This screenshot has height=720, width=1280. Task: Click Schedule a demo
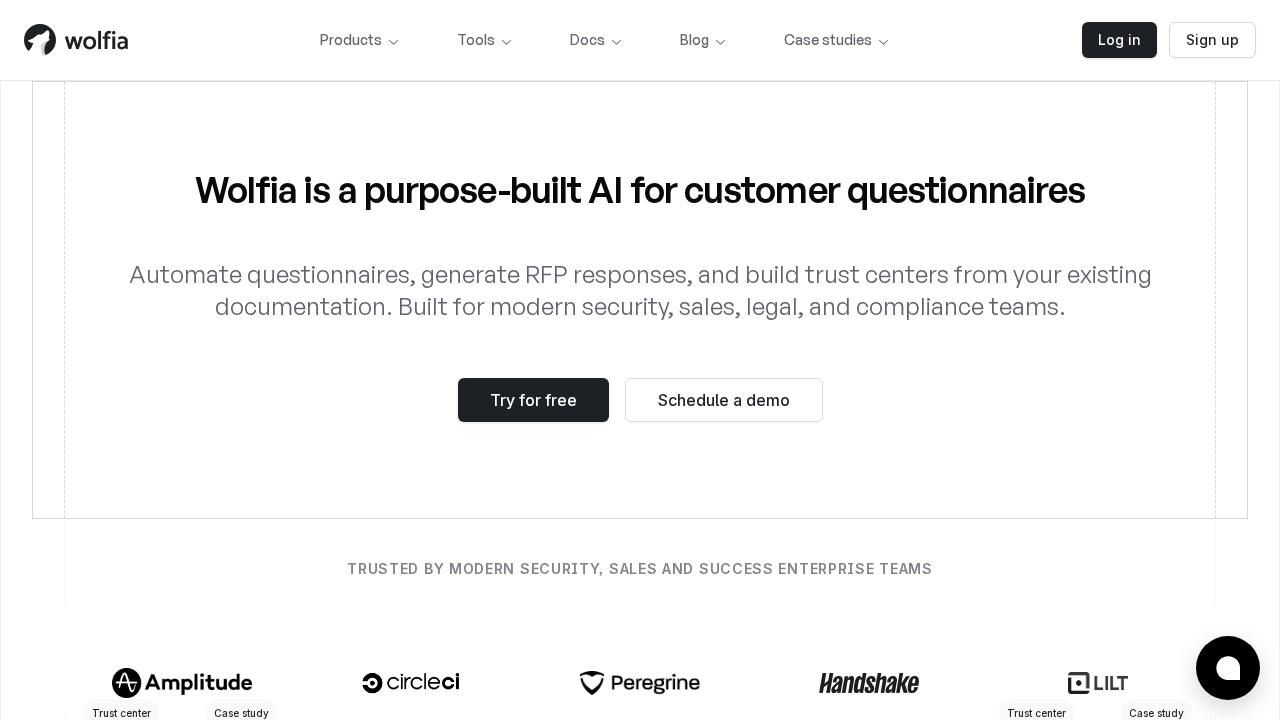724,400
